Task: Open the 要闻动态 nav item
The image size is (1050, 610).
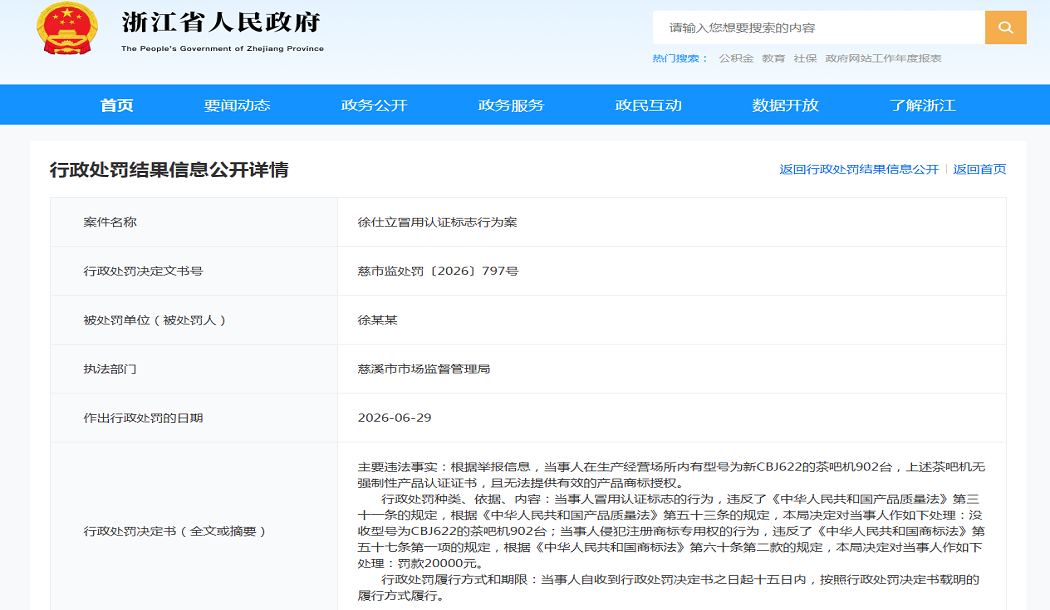Action: [237, 105]
